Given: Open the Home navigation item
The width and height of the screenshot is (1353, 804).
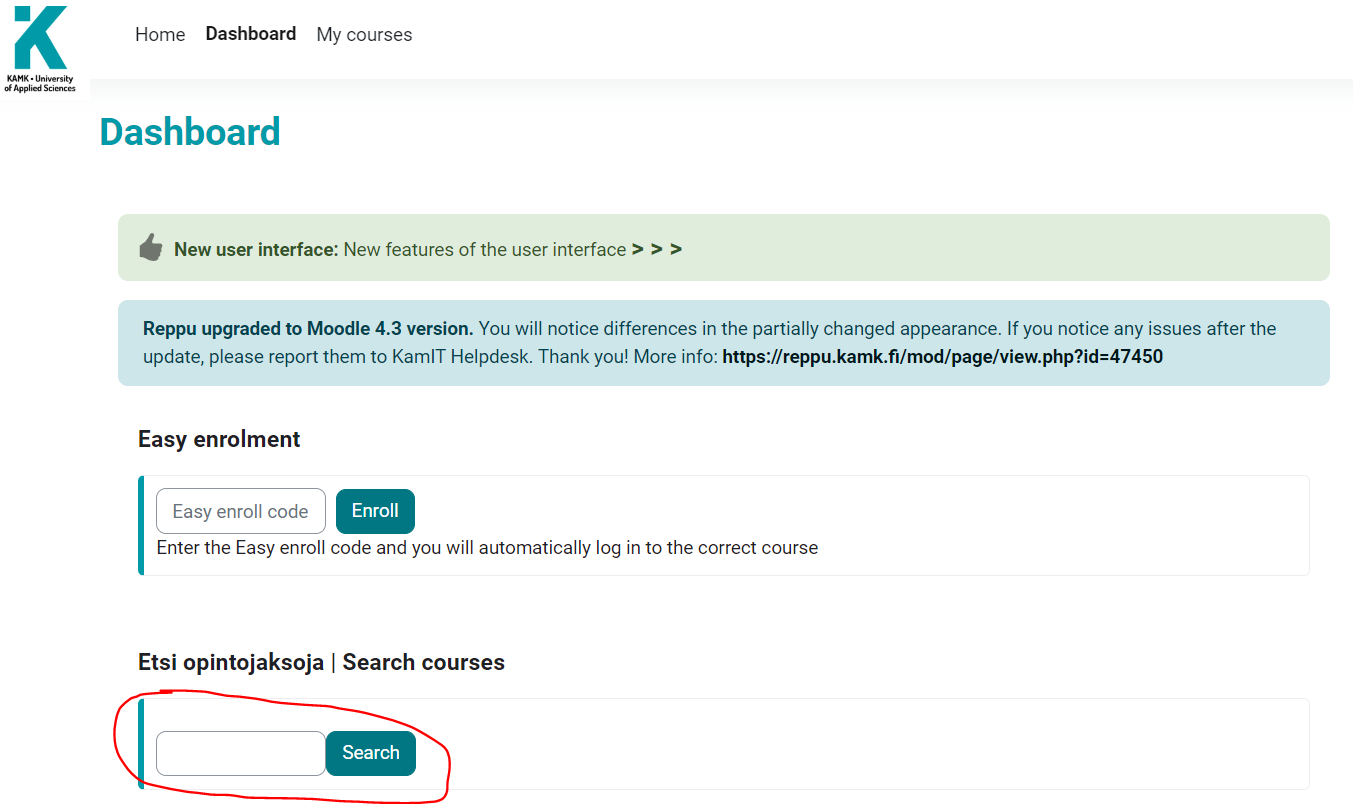Looking at the screenshot, I should pos(160,34).
